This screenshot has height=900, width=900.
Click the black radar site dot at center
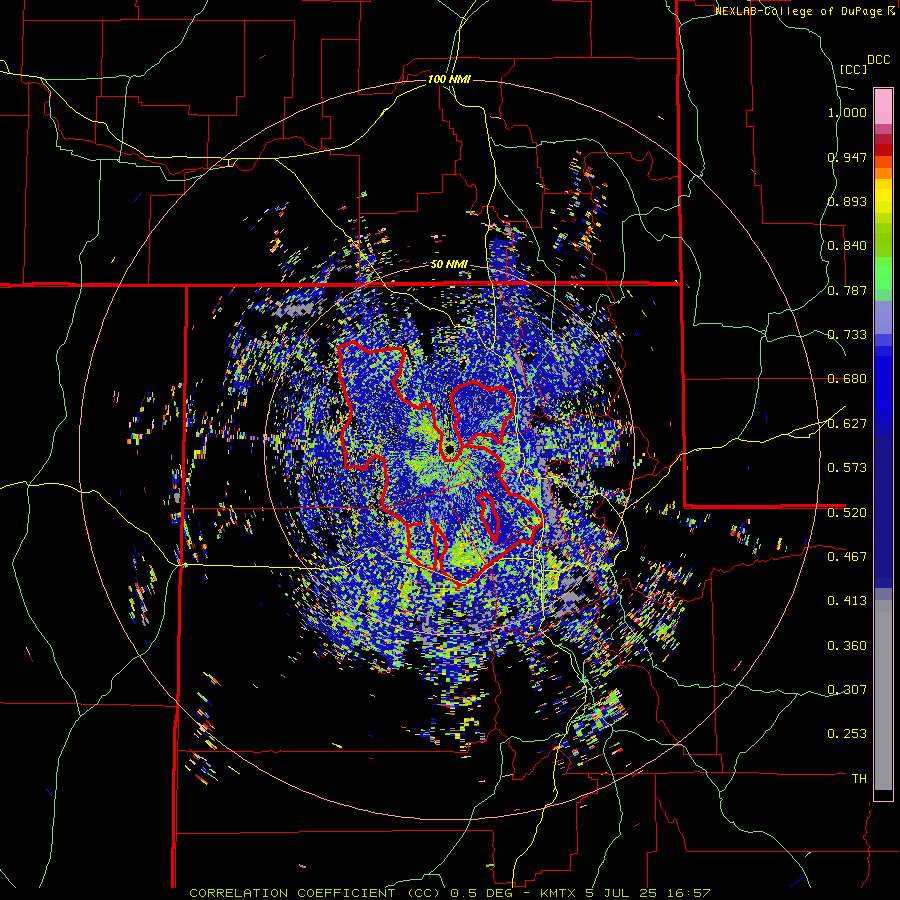(x=449, y=448)
